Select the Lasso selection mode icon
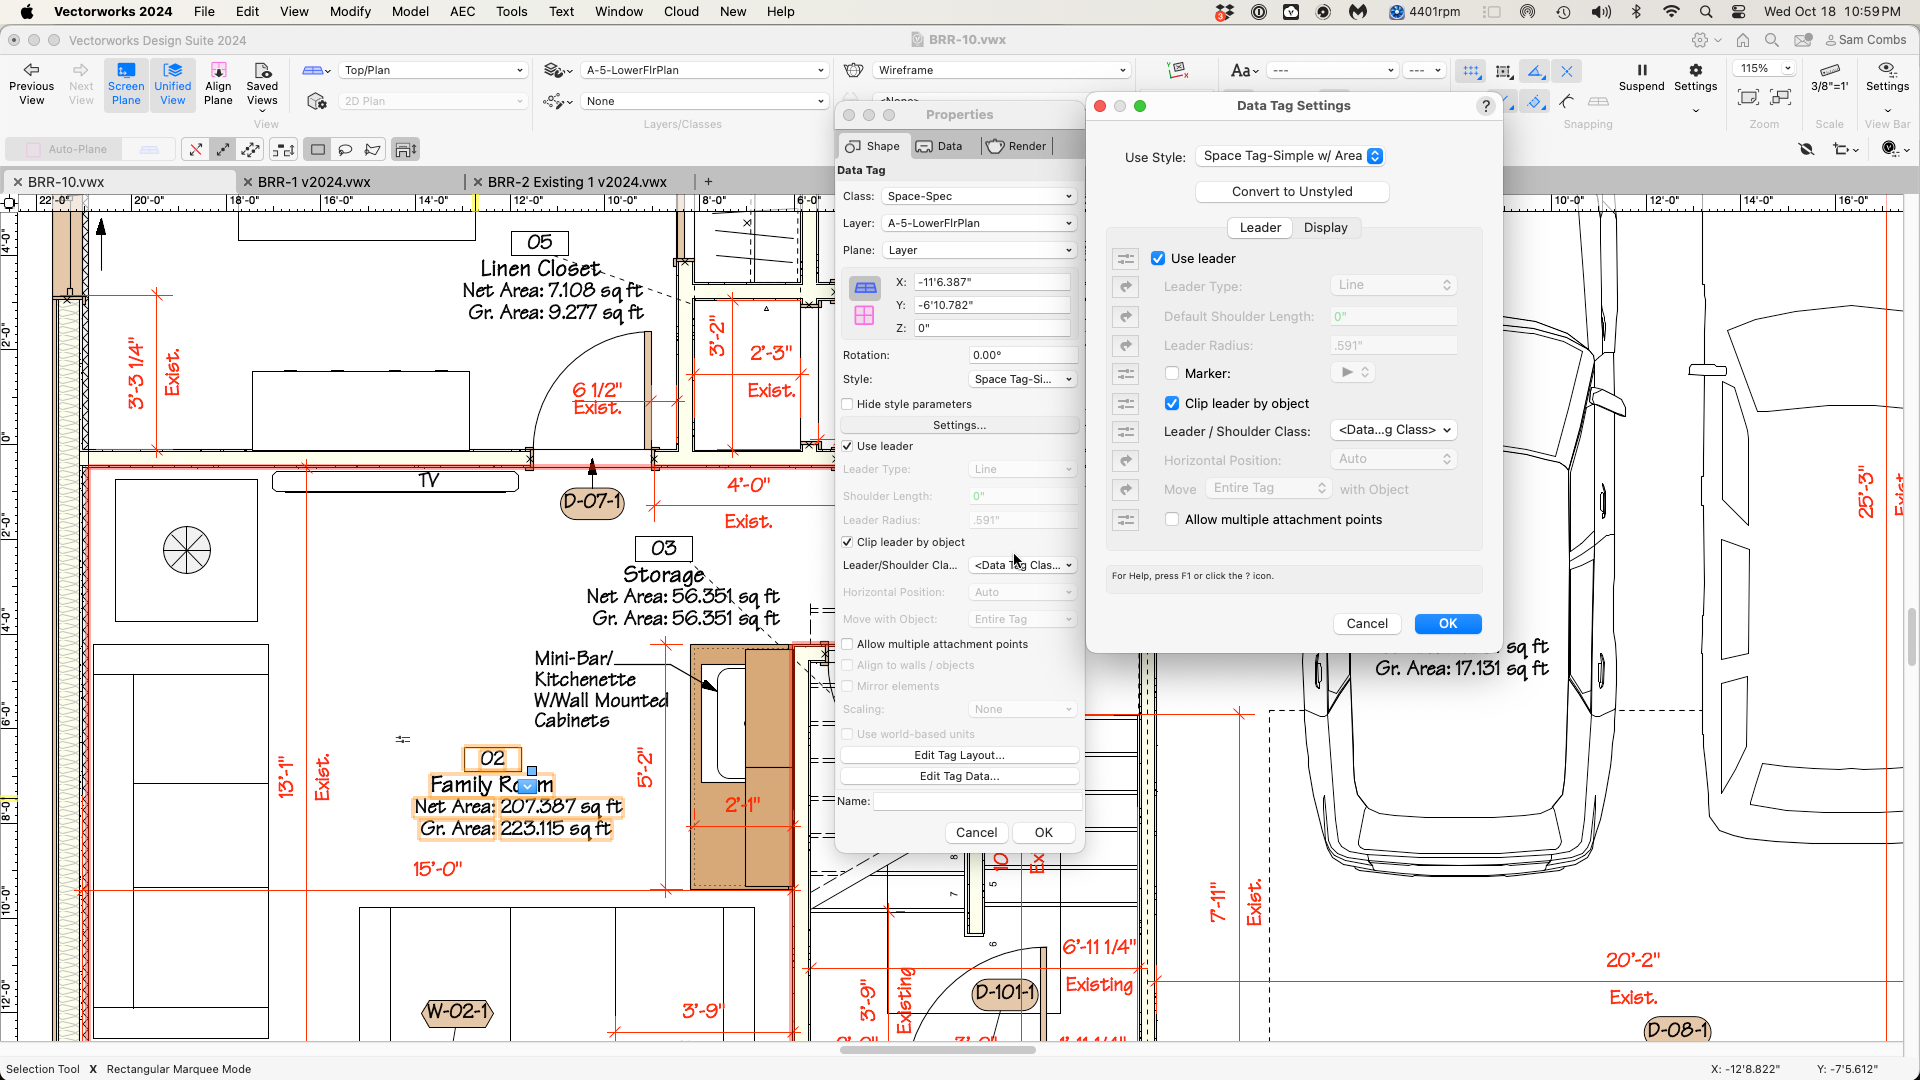Image resolution: width=1920 pixels, height=1080 pixels. tap(345, 148)
